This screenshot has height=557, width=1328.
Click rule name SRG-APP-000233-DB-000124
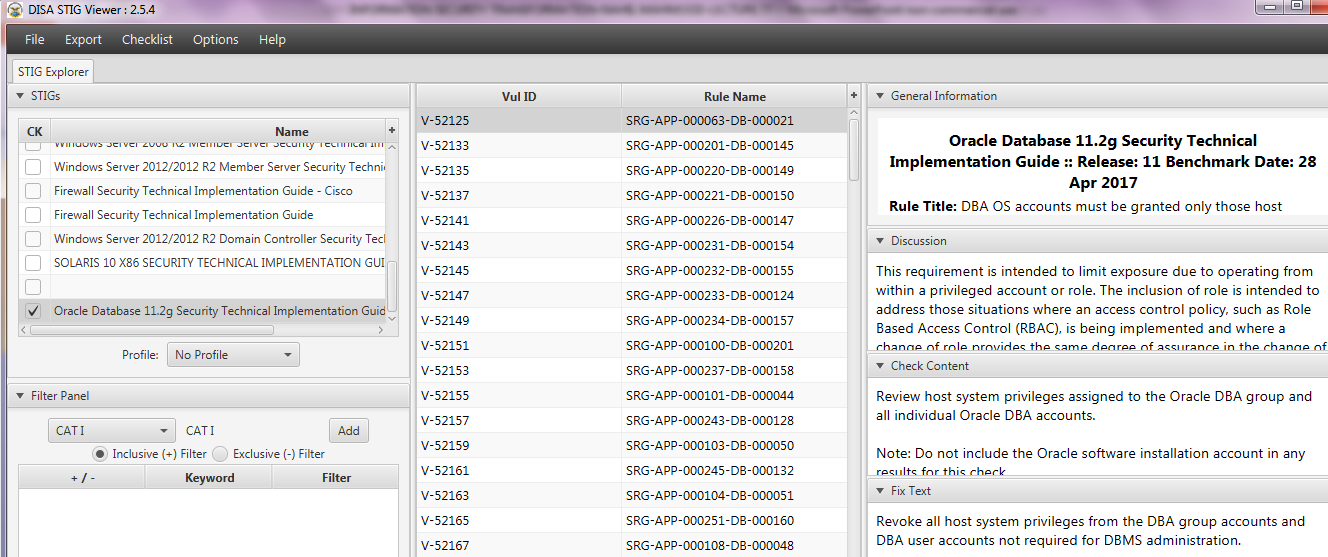pyautogui.click(x=710, y=296)
